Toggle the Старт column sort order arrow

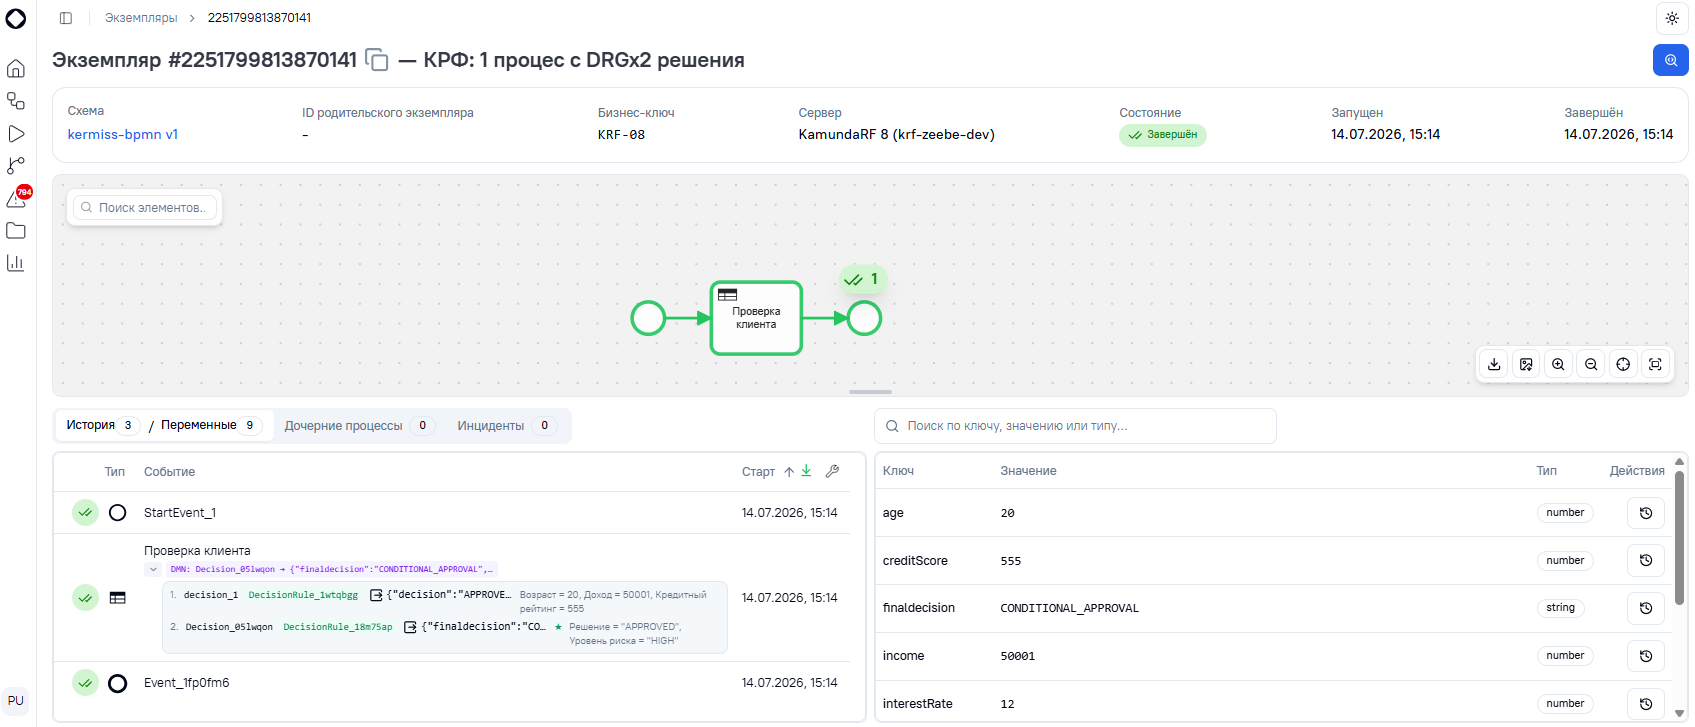(x=789, y=472)
